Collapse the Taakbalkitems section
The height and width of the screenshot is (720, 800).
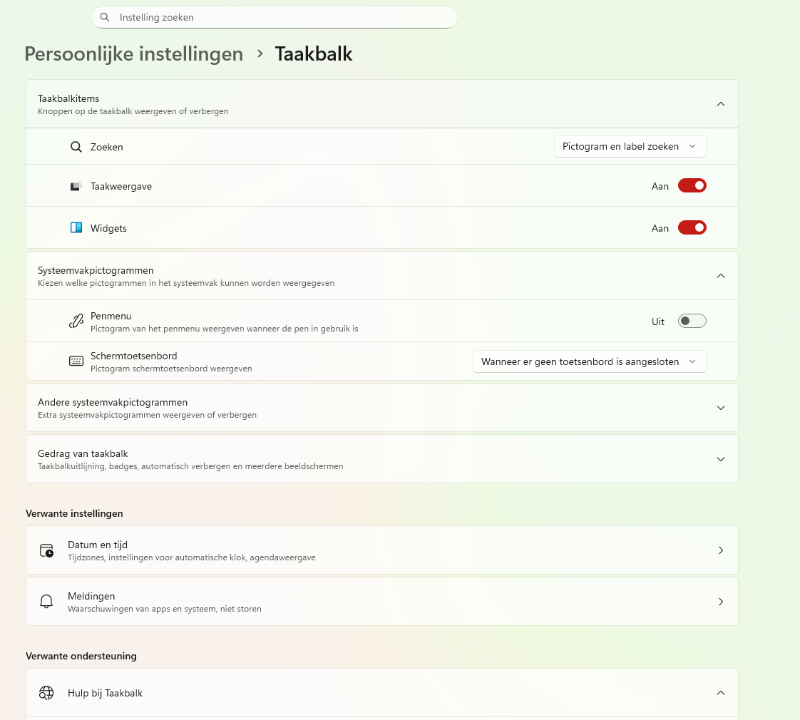(x=720, y=104)
